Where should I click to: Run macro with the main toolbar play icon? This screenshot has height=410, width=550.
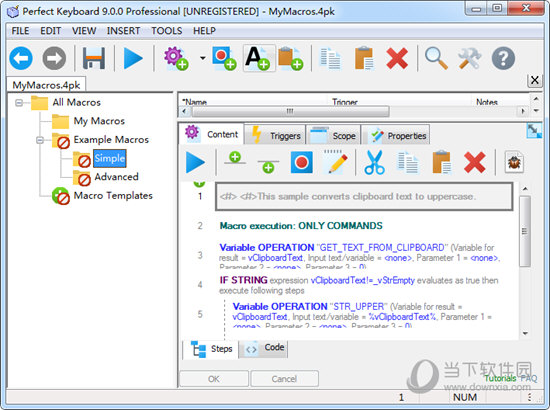coord(133,58)
